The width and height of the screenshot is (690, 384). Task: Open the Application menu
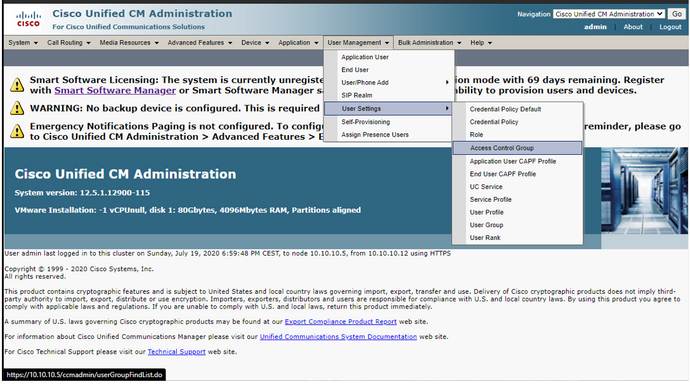[298, 43]
